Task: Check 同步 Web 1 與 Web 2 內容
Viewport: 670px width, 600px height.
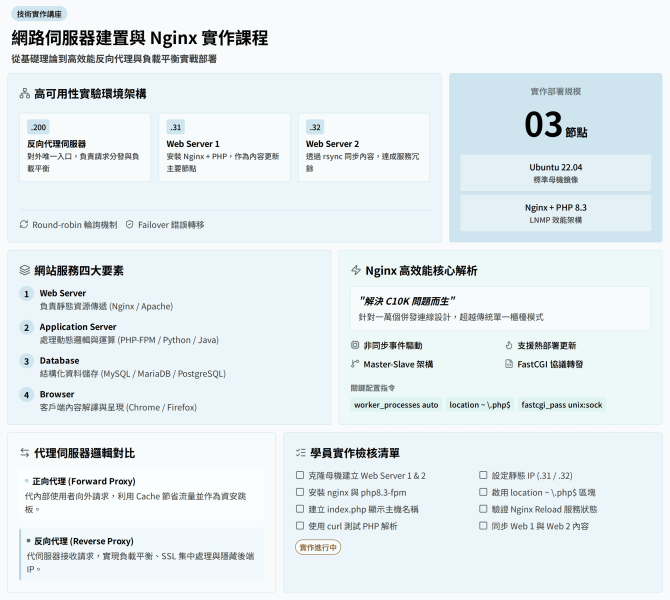Action: pos(483,526)
